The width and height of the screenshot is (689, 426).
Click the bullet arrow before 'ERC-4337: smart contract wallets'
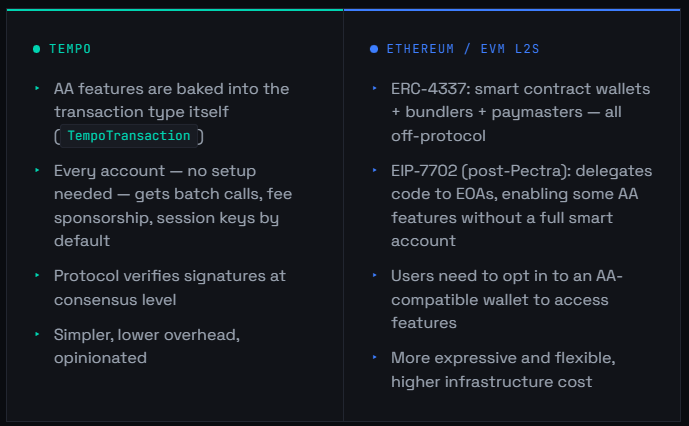coord(374,89)
